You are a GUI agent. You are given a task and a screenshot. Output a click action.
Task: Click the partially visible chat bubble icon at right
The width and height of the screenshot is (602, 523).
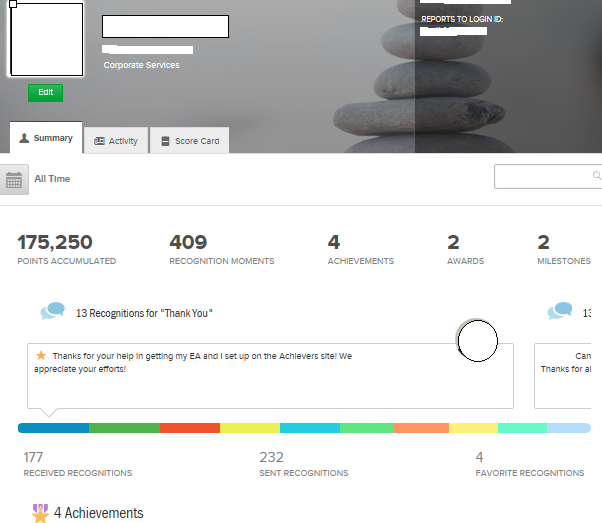(559, 312)
